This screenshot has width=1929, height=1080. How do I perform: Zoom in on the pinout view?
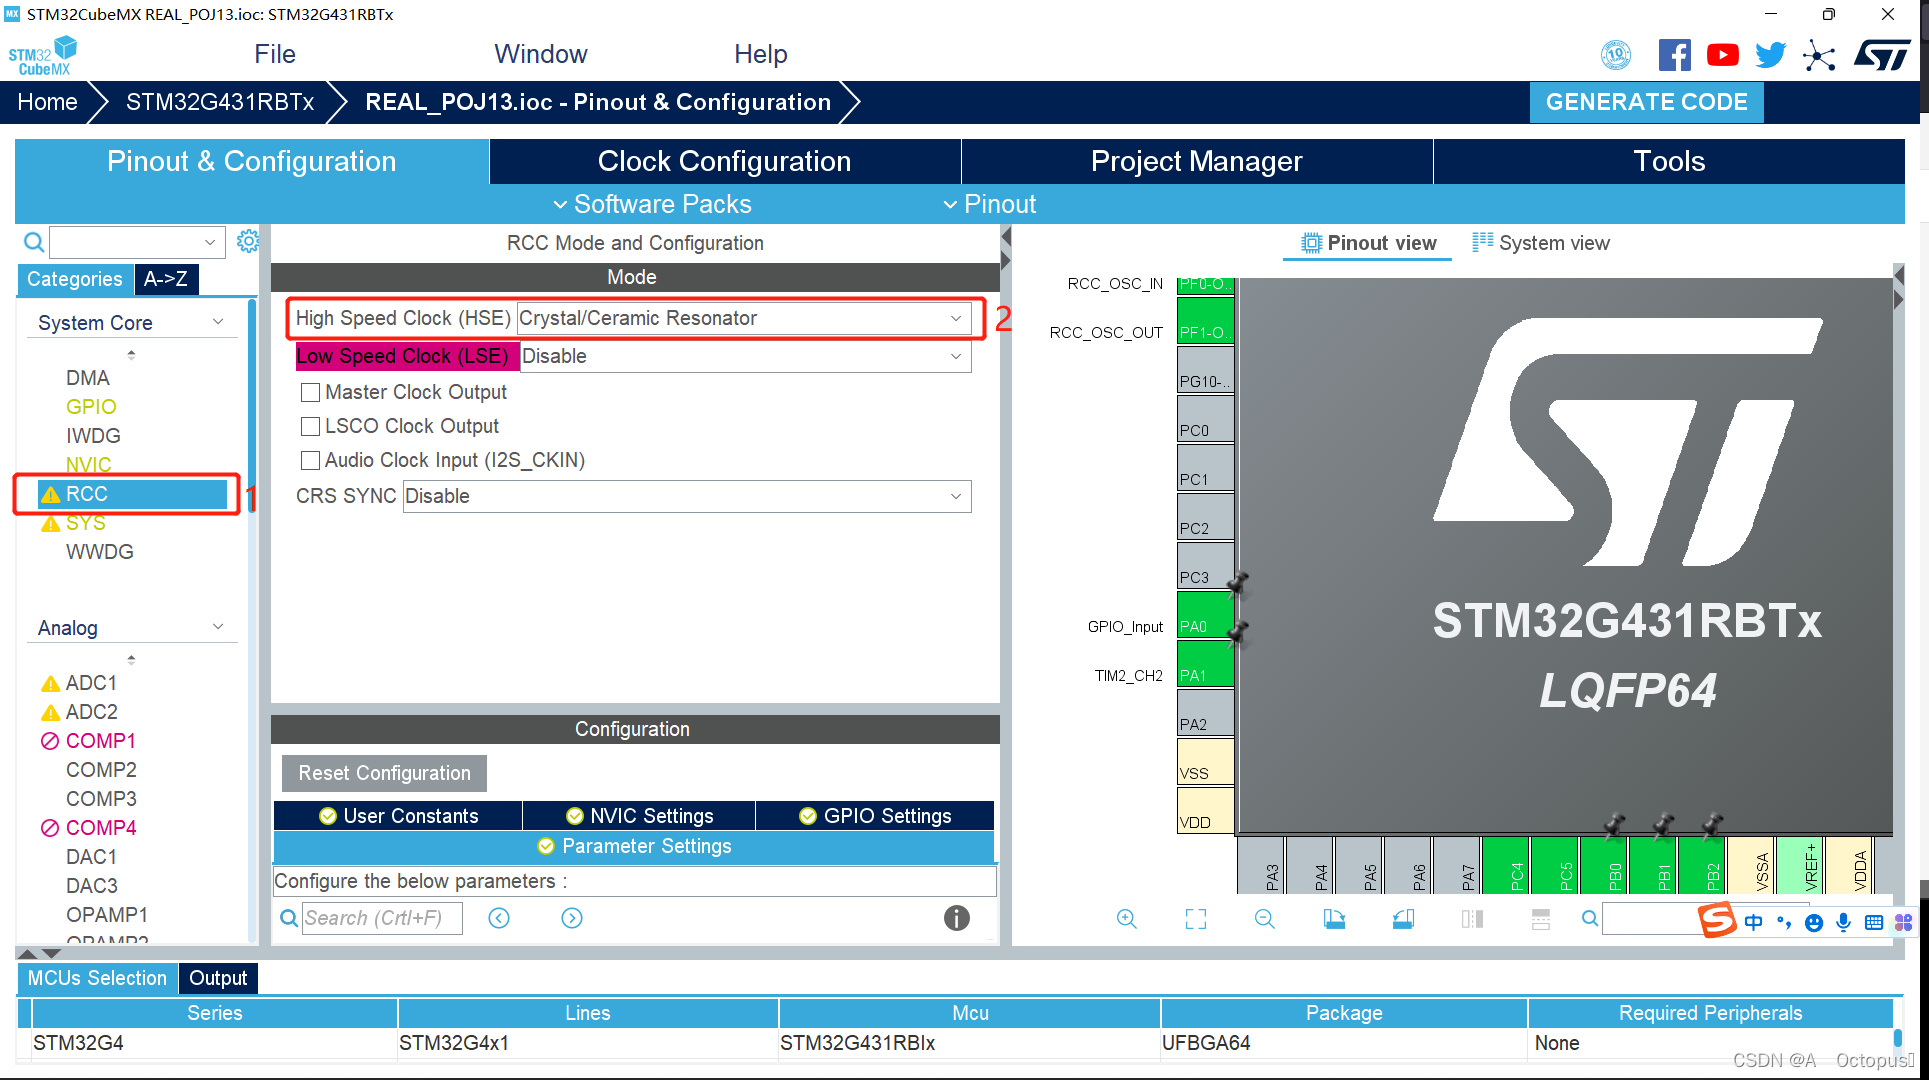tap(1126, 919)
